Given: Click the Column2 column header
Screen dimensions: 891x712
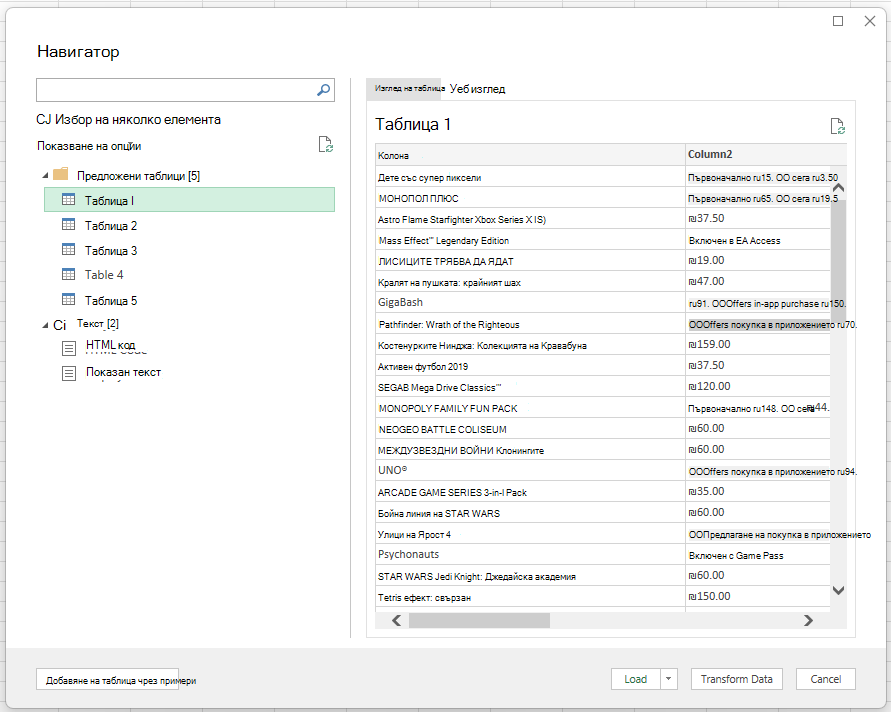Looking at the screenshot, I should [x=765, y=155].
